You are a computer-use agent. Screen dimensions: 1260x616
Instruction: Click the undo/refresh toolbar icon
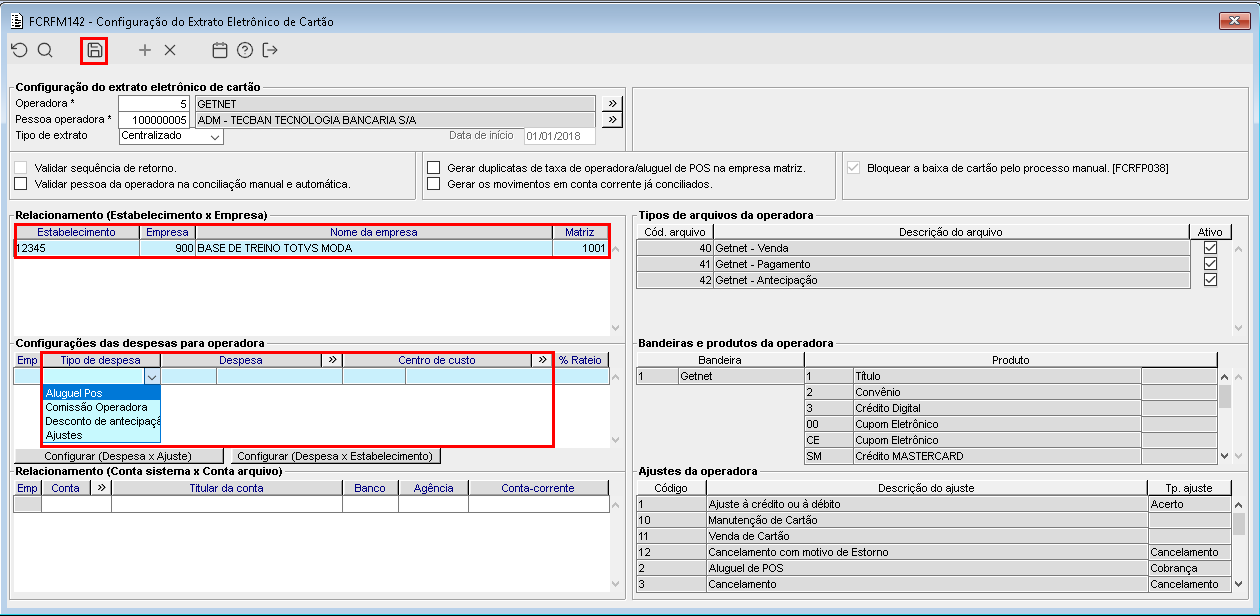tap(20, 50)
